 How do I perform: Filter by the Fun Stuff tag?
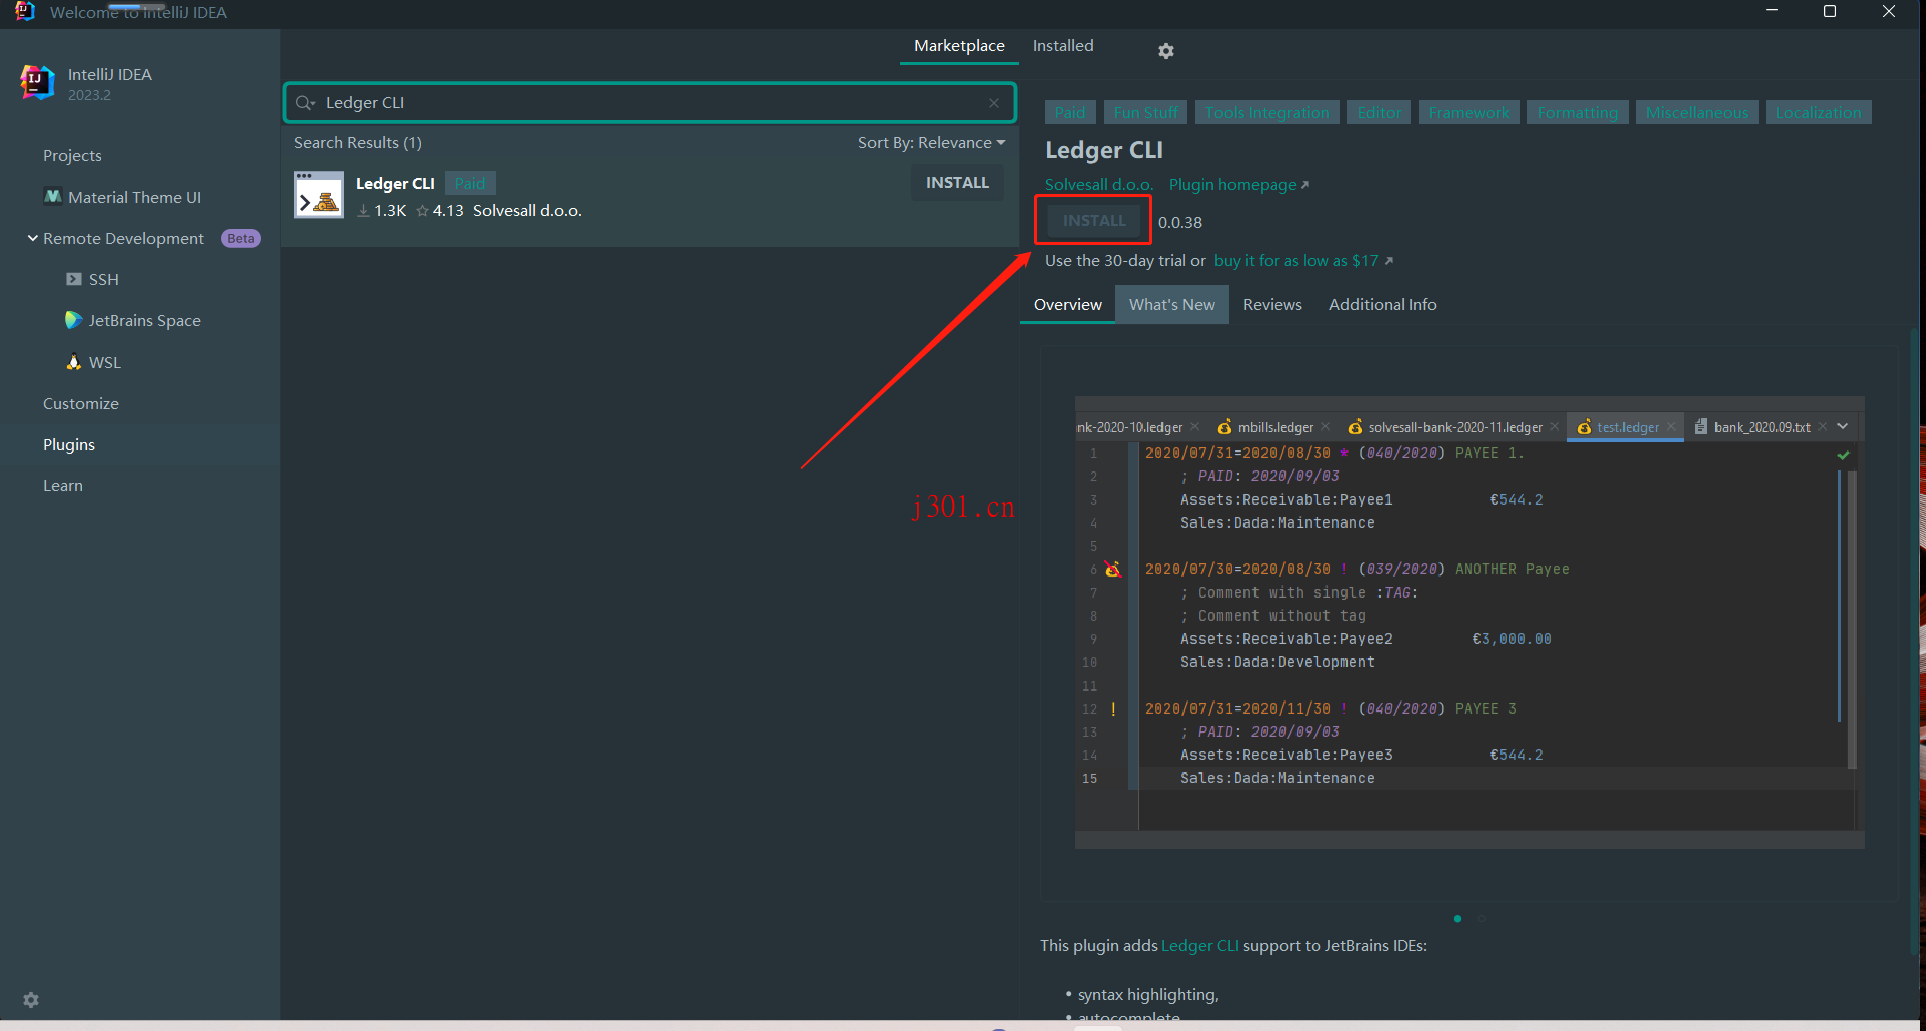coord(1146,113)
